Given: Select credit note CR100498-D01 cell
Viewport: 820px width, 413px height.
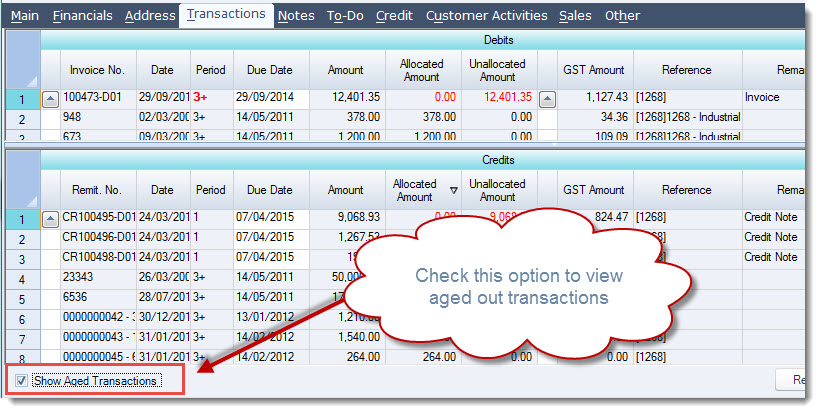Looking at the screenshot, I should pyautogui.click(x=98, y=257).
